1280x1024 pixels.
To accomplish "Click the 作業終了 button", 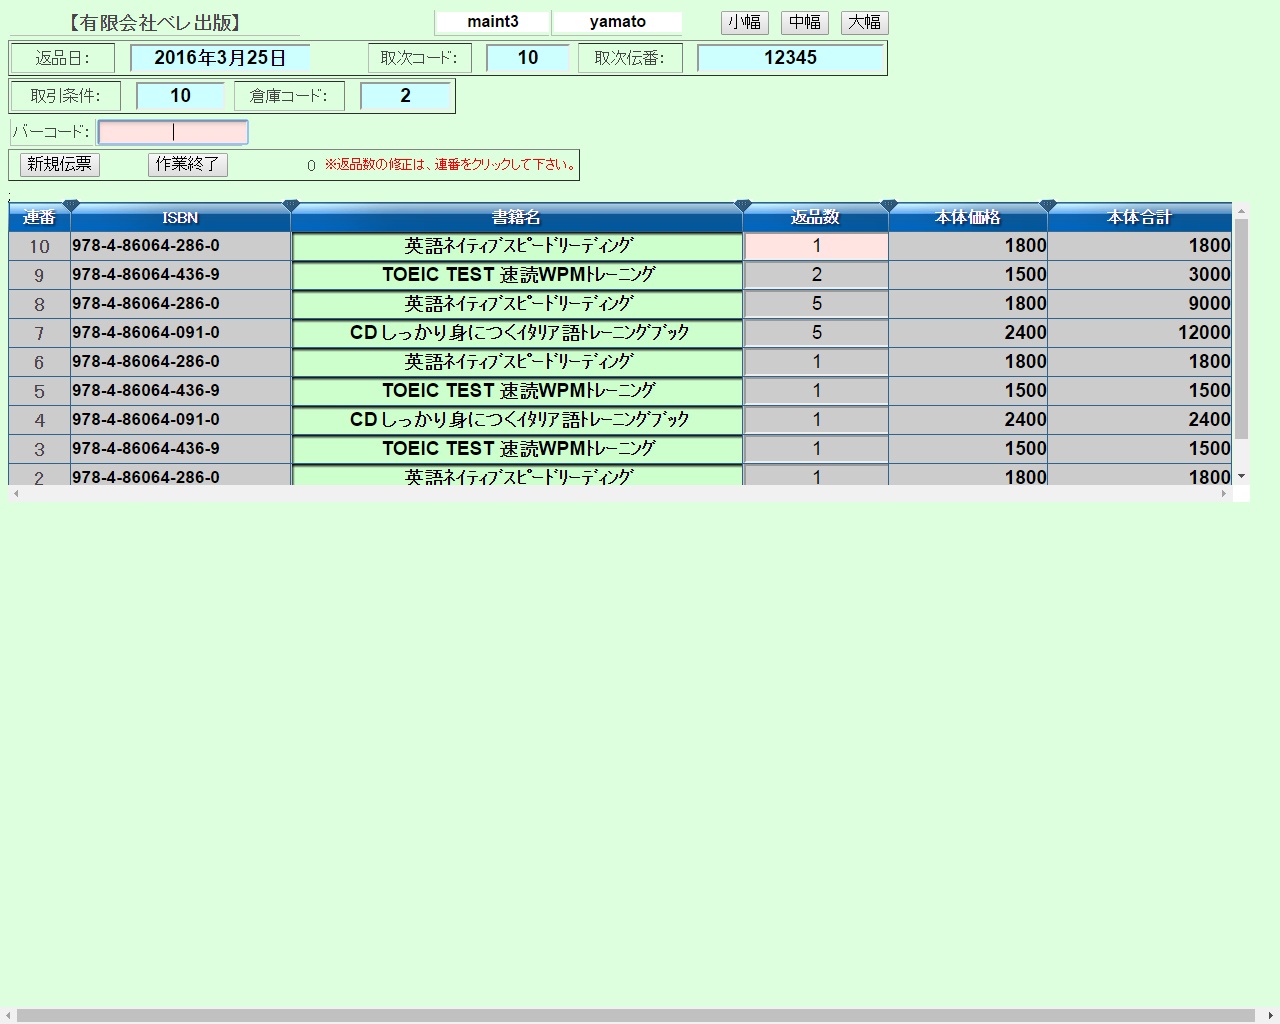I will point(188,164).
